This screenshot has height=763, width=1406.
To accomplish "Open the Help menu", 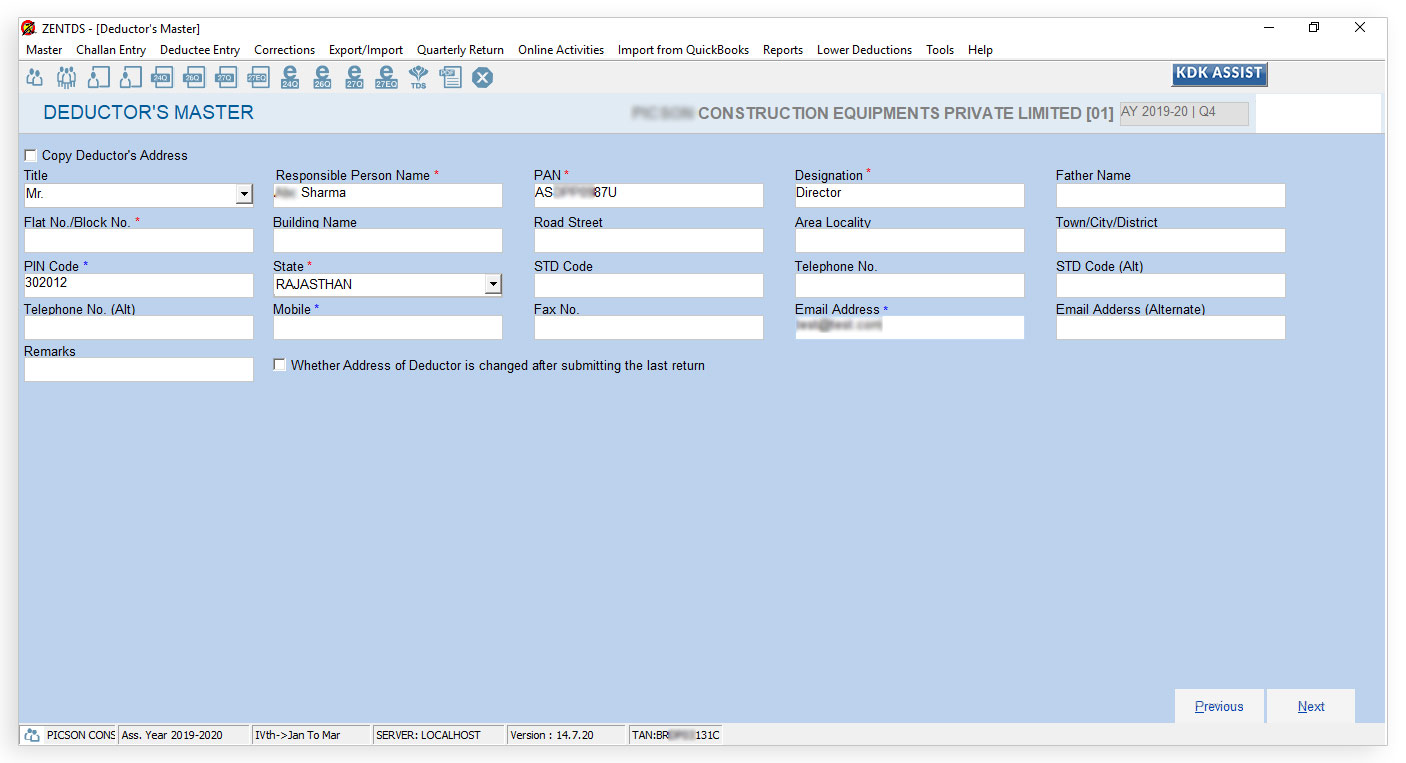I will pos(980,50).
